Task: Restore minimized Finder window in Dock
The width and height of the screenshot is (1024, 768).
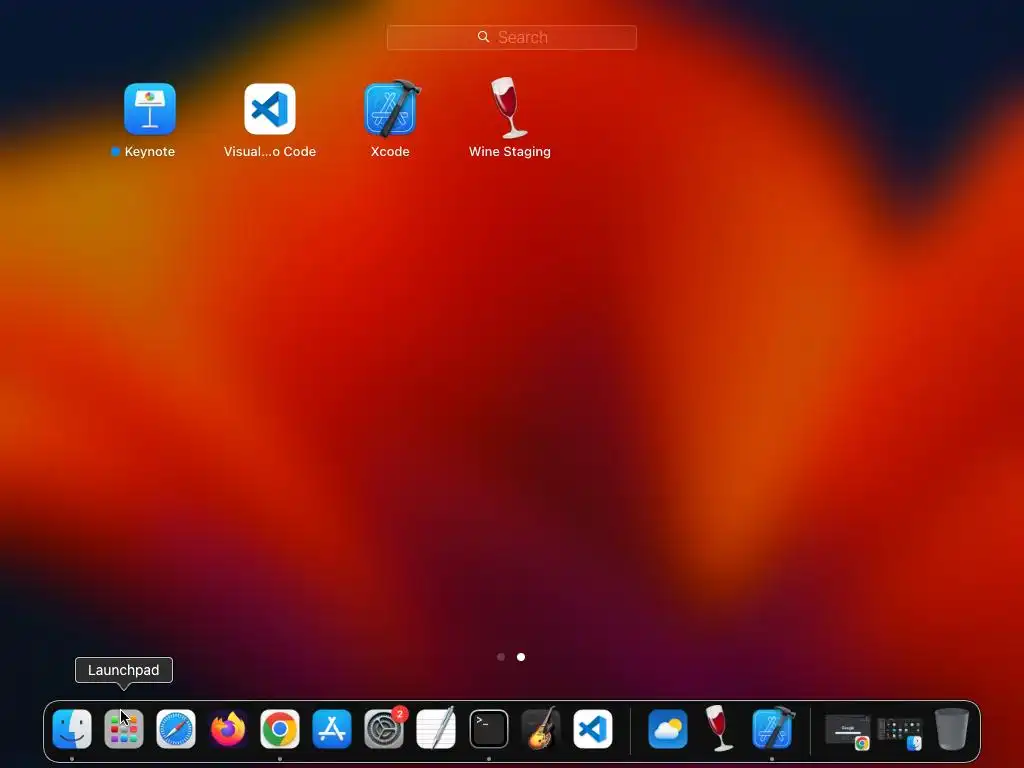Action: pyautogui.click(x=900, y=733)
